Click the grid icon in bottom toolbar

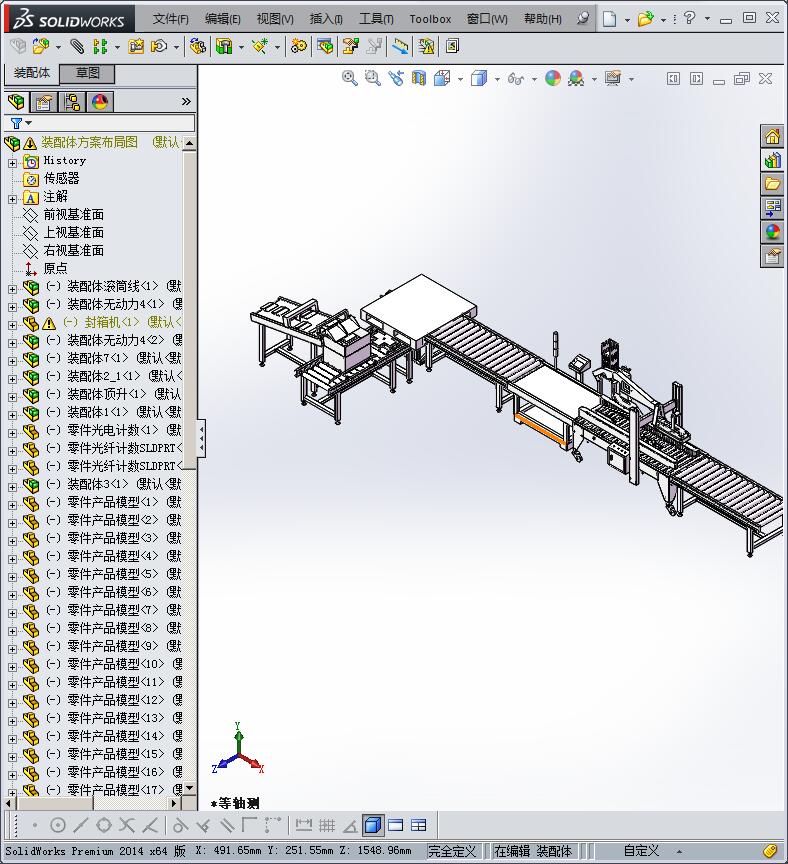(327, 825)
